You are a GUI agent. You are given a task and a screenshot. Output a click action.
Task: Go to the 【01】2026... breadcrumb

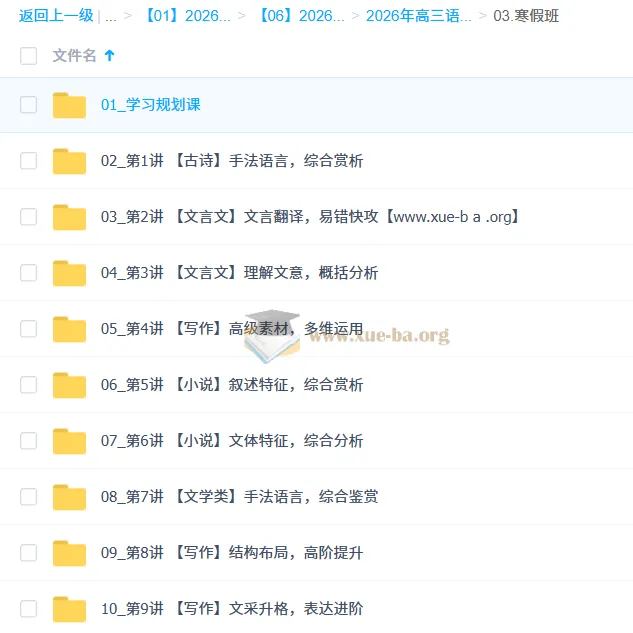pyautogui.click(x=187, y=16)
